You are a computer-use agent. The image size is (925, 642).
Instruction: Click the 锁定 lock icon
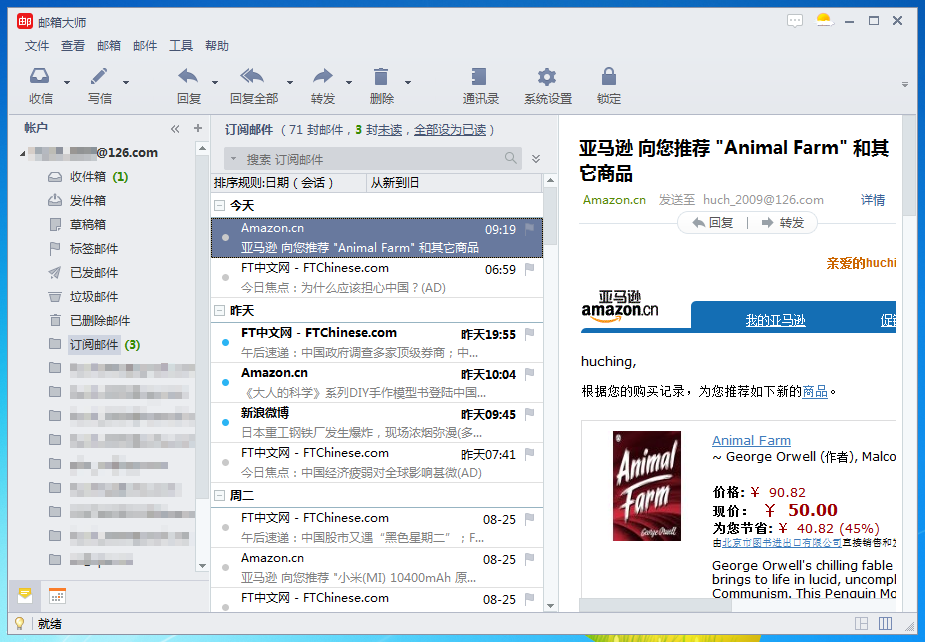(608, 77)
